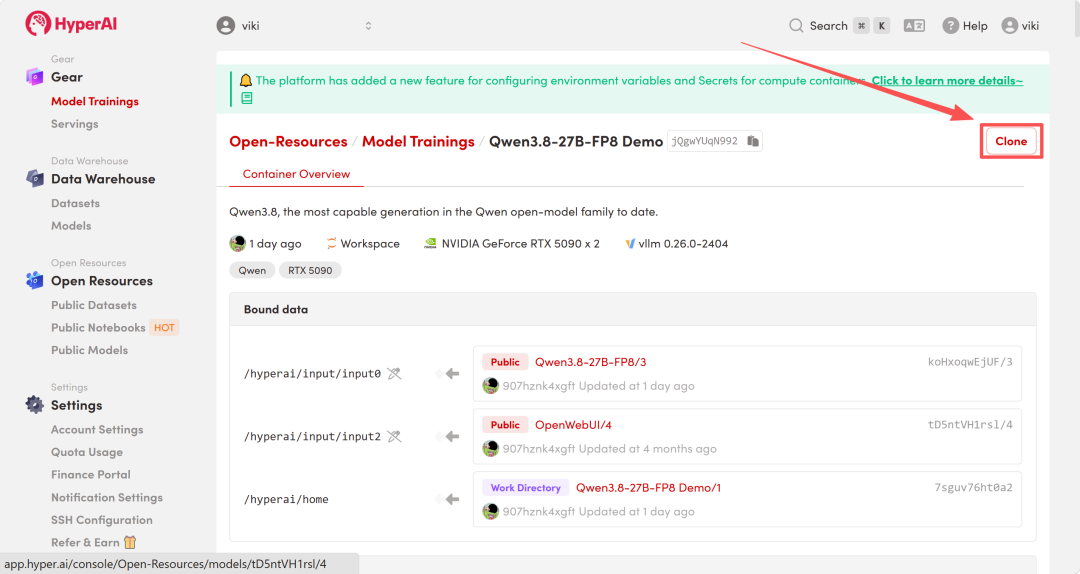Open Servings in the sidebar

pos(74,124)
